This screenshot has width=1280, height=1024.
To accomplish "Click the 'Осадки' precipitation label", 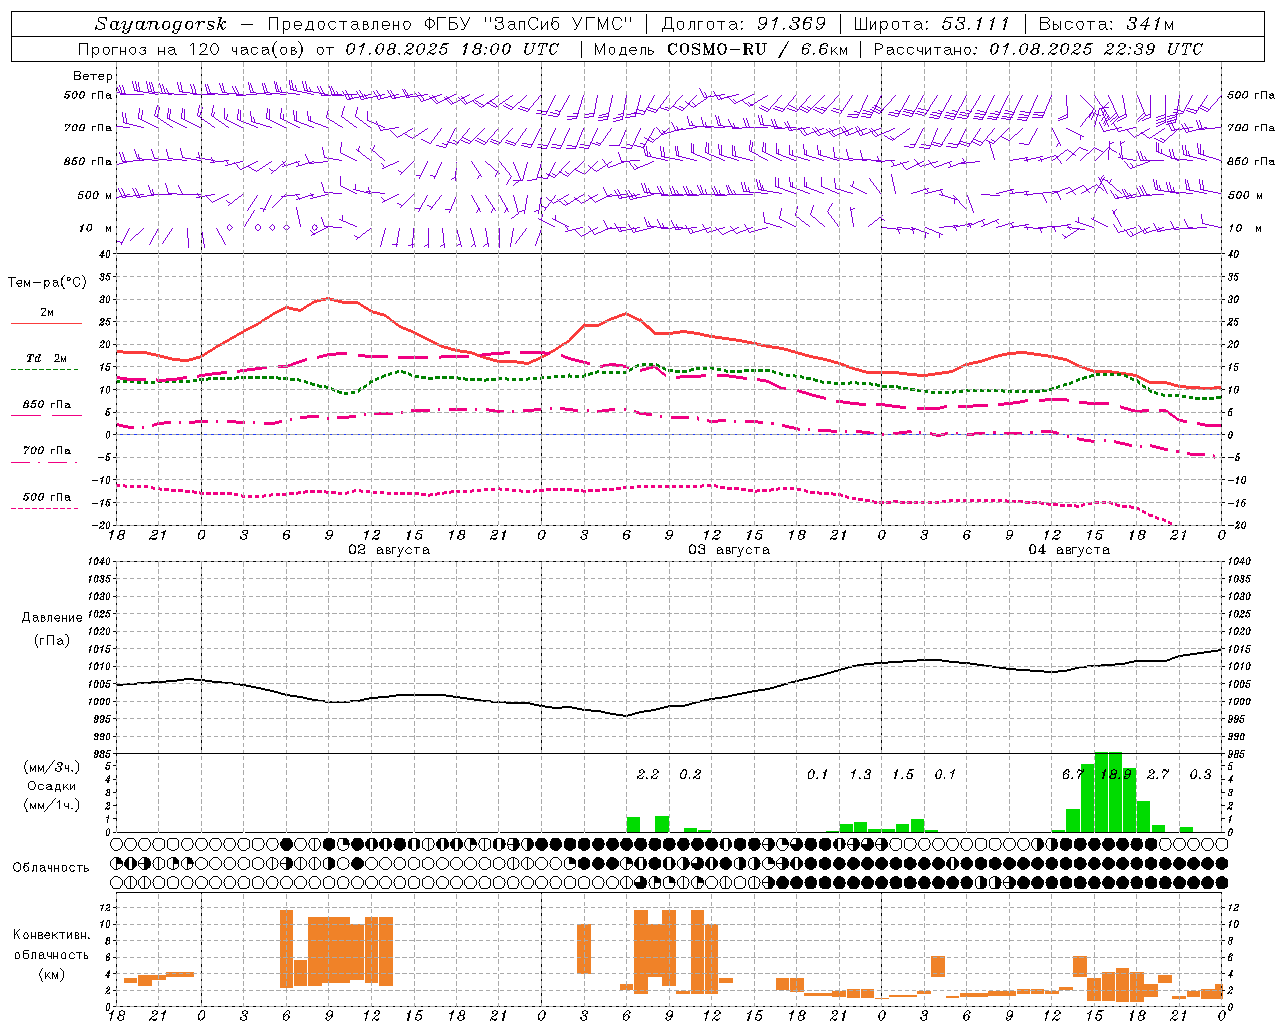I will (x=51, y=786).
